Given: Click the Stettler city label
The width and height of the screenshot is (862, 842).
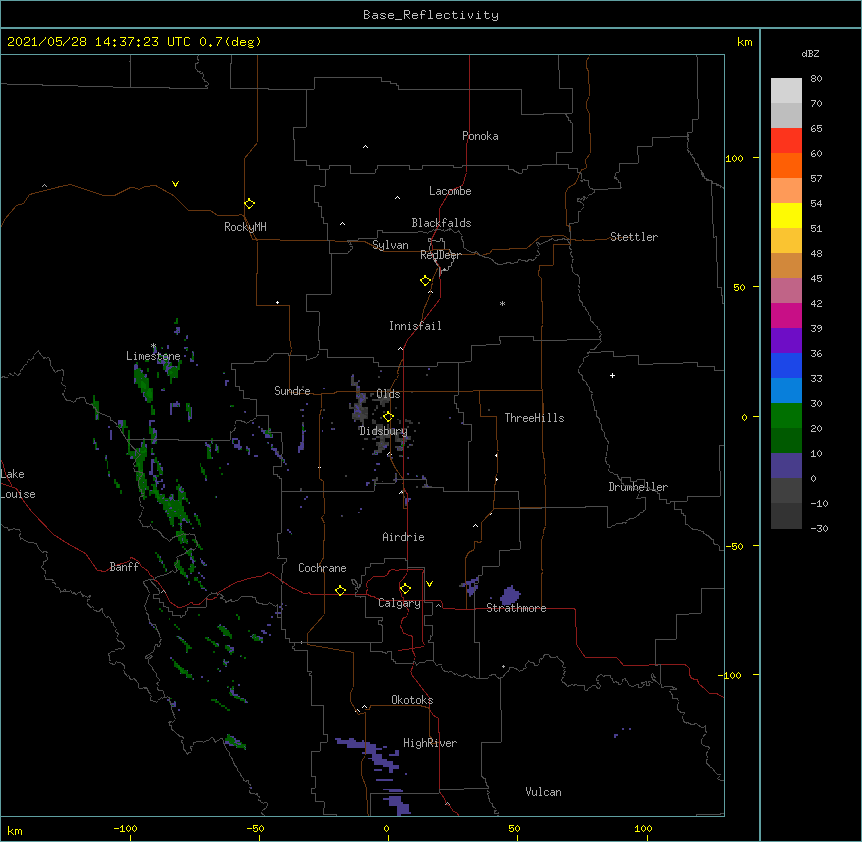Looking at the screenshot, I should [634, 237].
